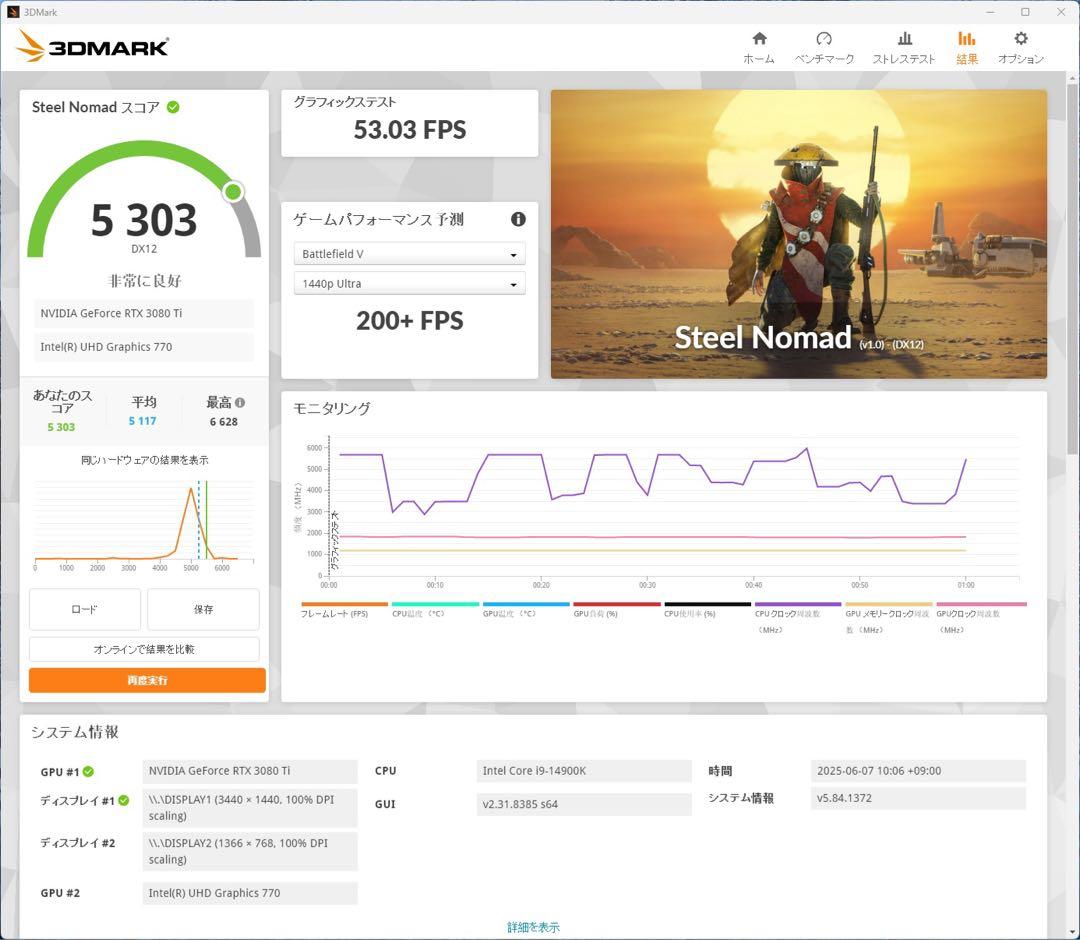Open the 1440p Ultra preset dropdown
This screenshot has height=940, width=1080.
(x=409, y=283)
